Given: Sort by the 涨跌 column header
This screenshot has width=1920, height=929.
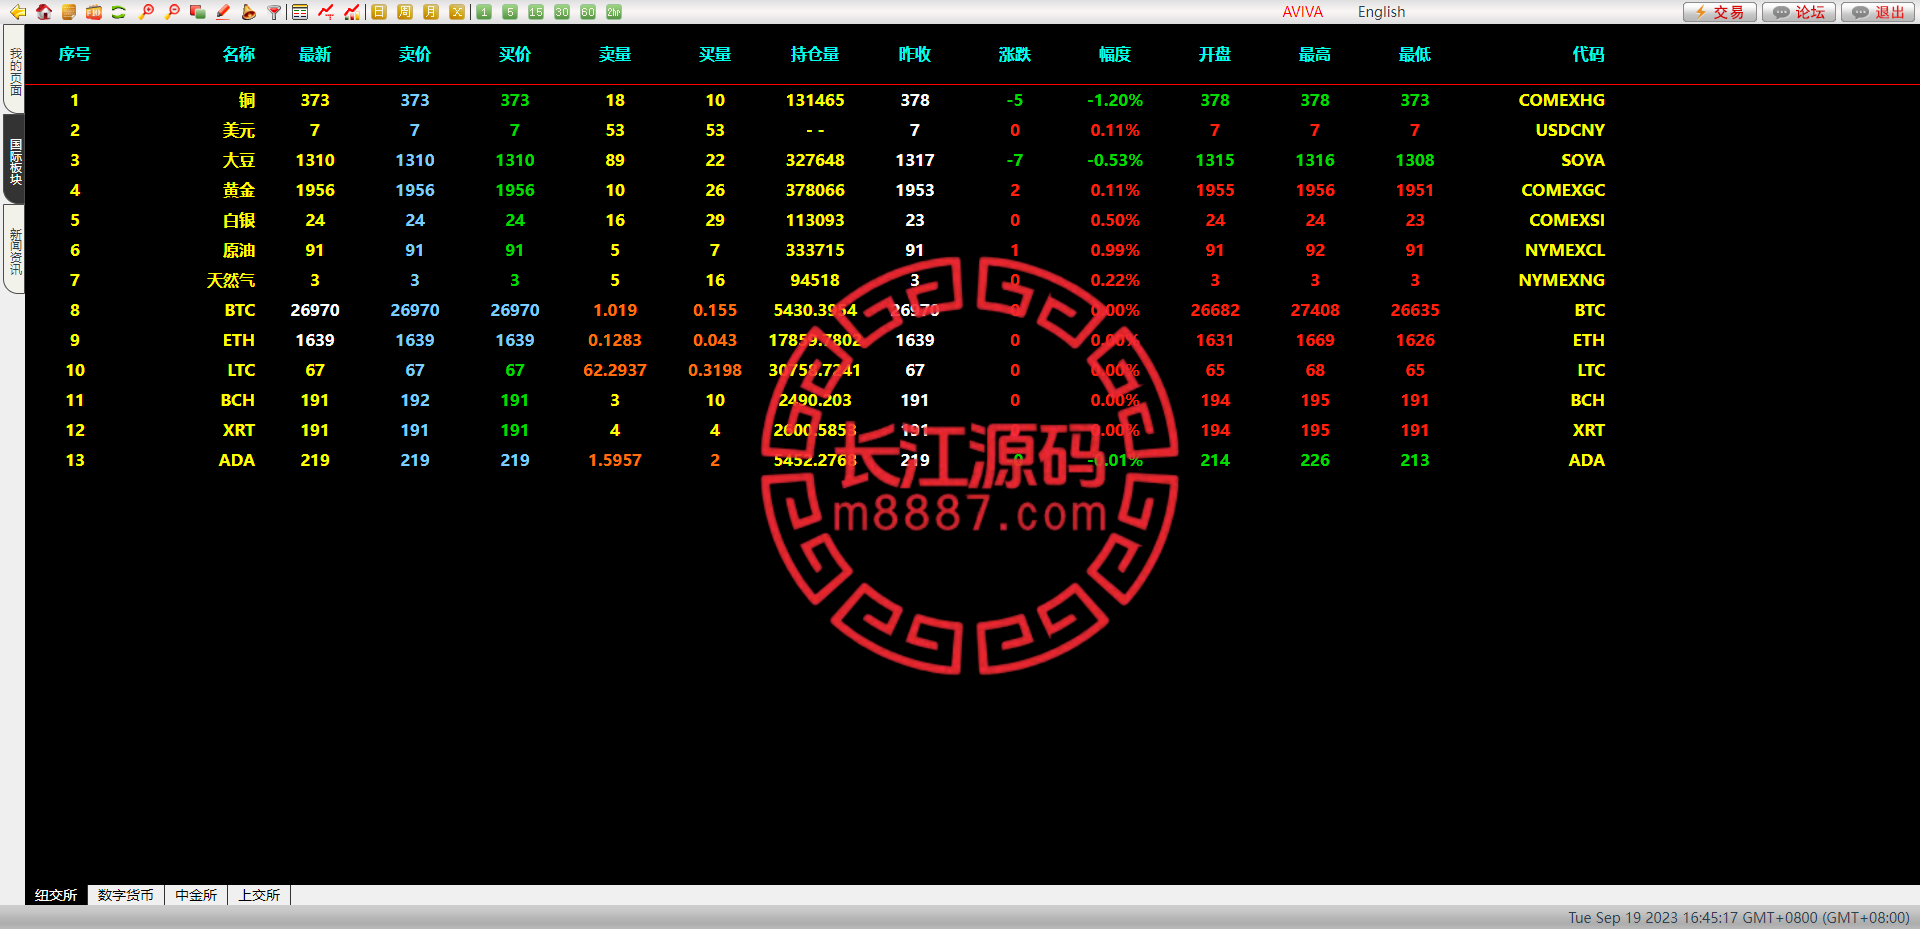Looking at the screenshot, I should (1015, 54).
